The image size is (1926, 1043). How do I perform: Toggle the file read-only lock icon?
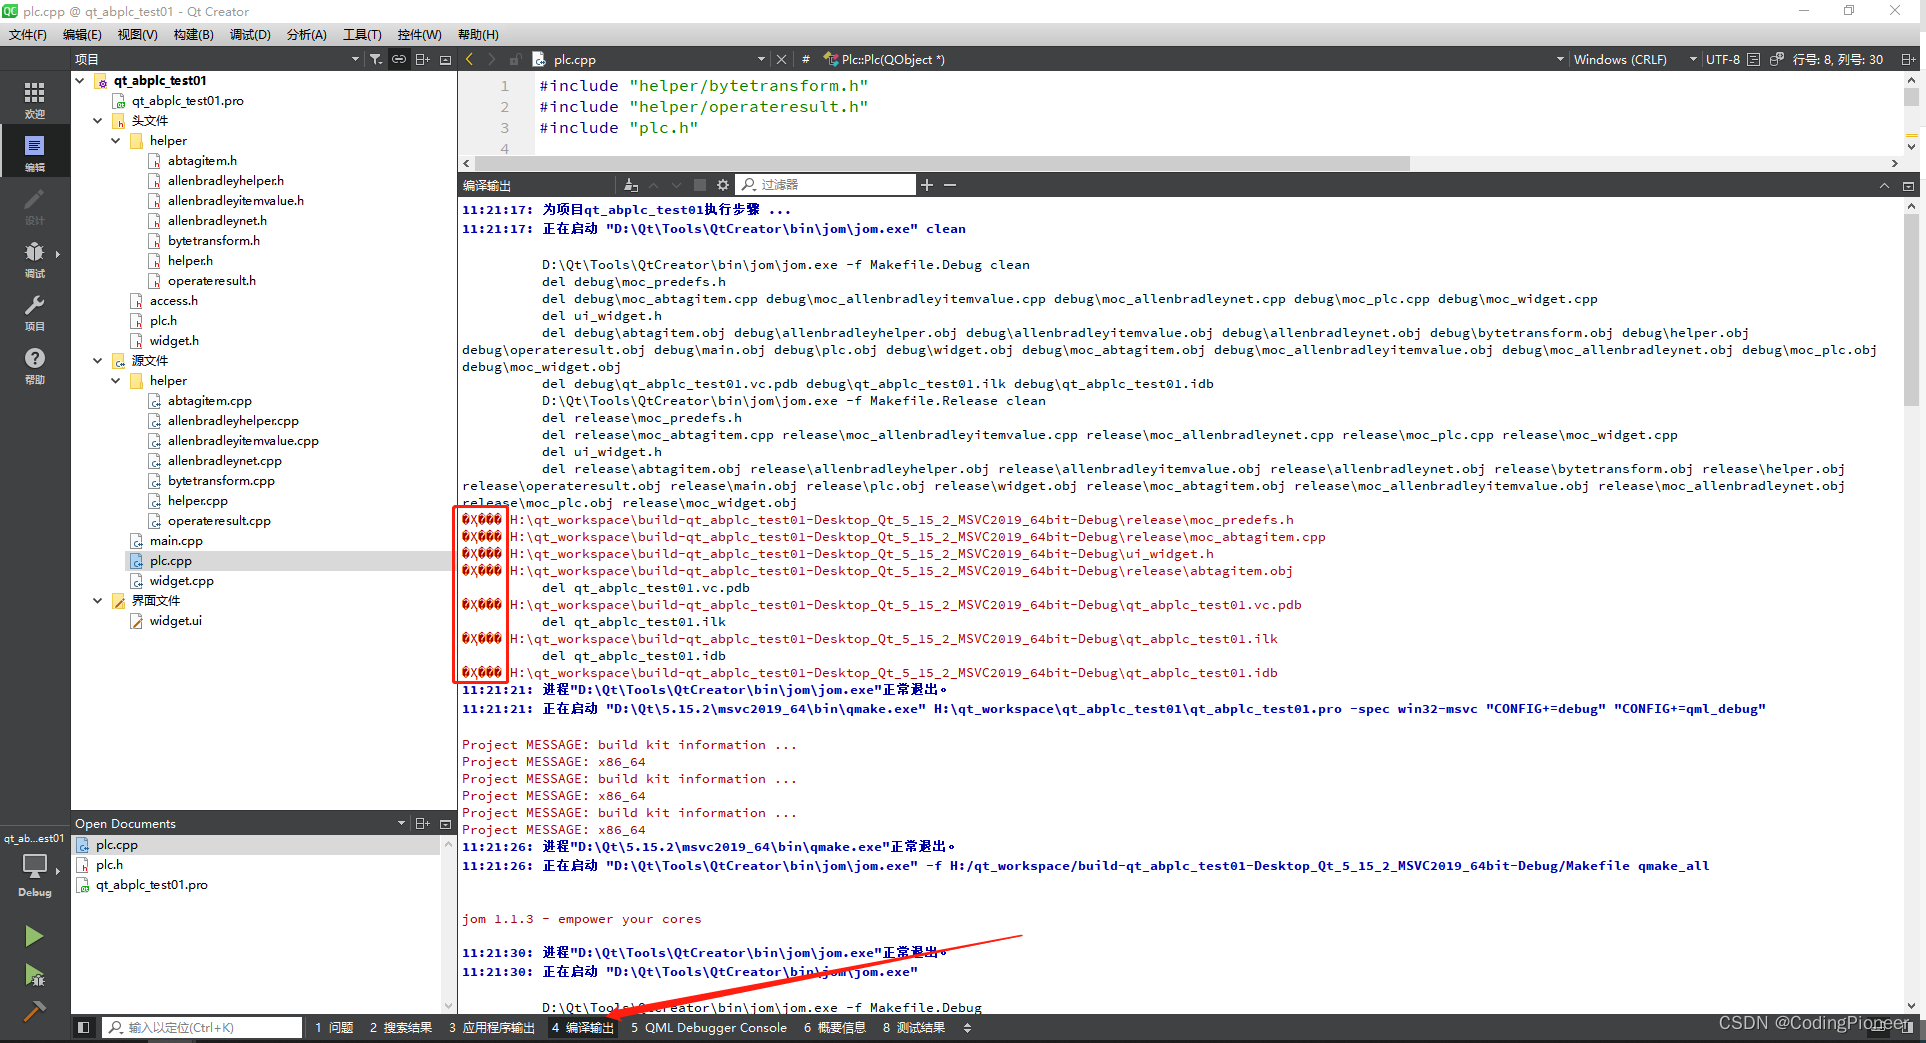tap(515, 59)
